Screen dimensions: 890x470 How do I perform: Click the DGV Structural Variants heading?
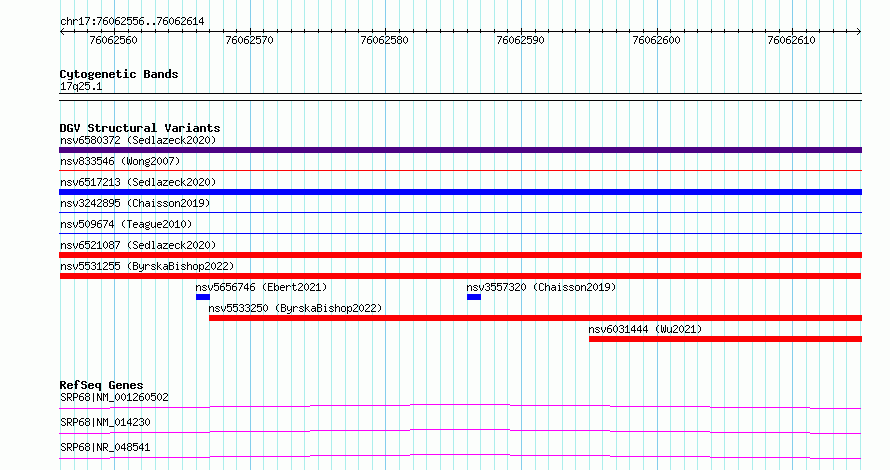click(140, 128)
